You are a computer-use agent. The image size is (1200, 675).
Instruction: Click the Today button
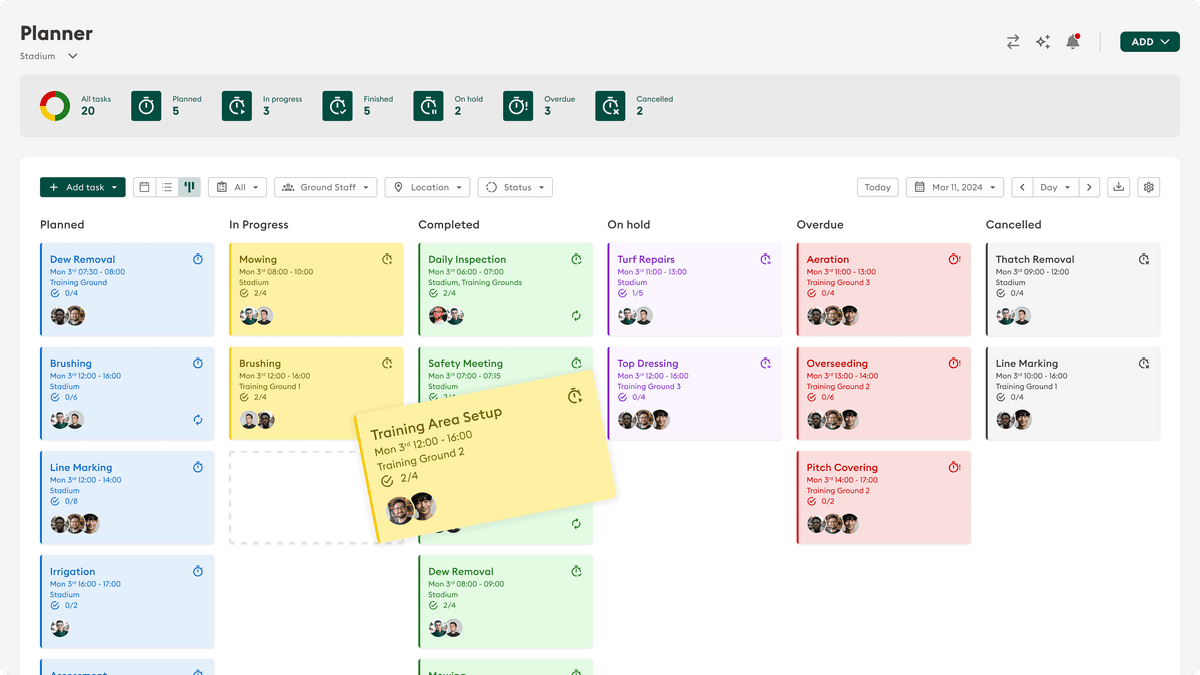(877, 187)
